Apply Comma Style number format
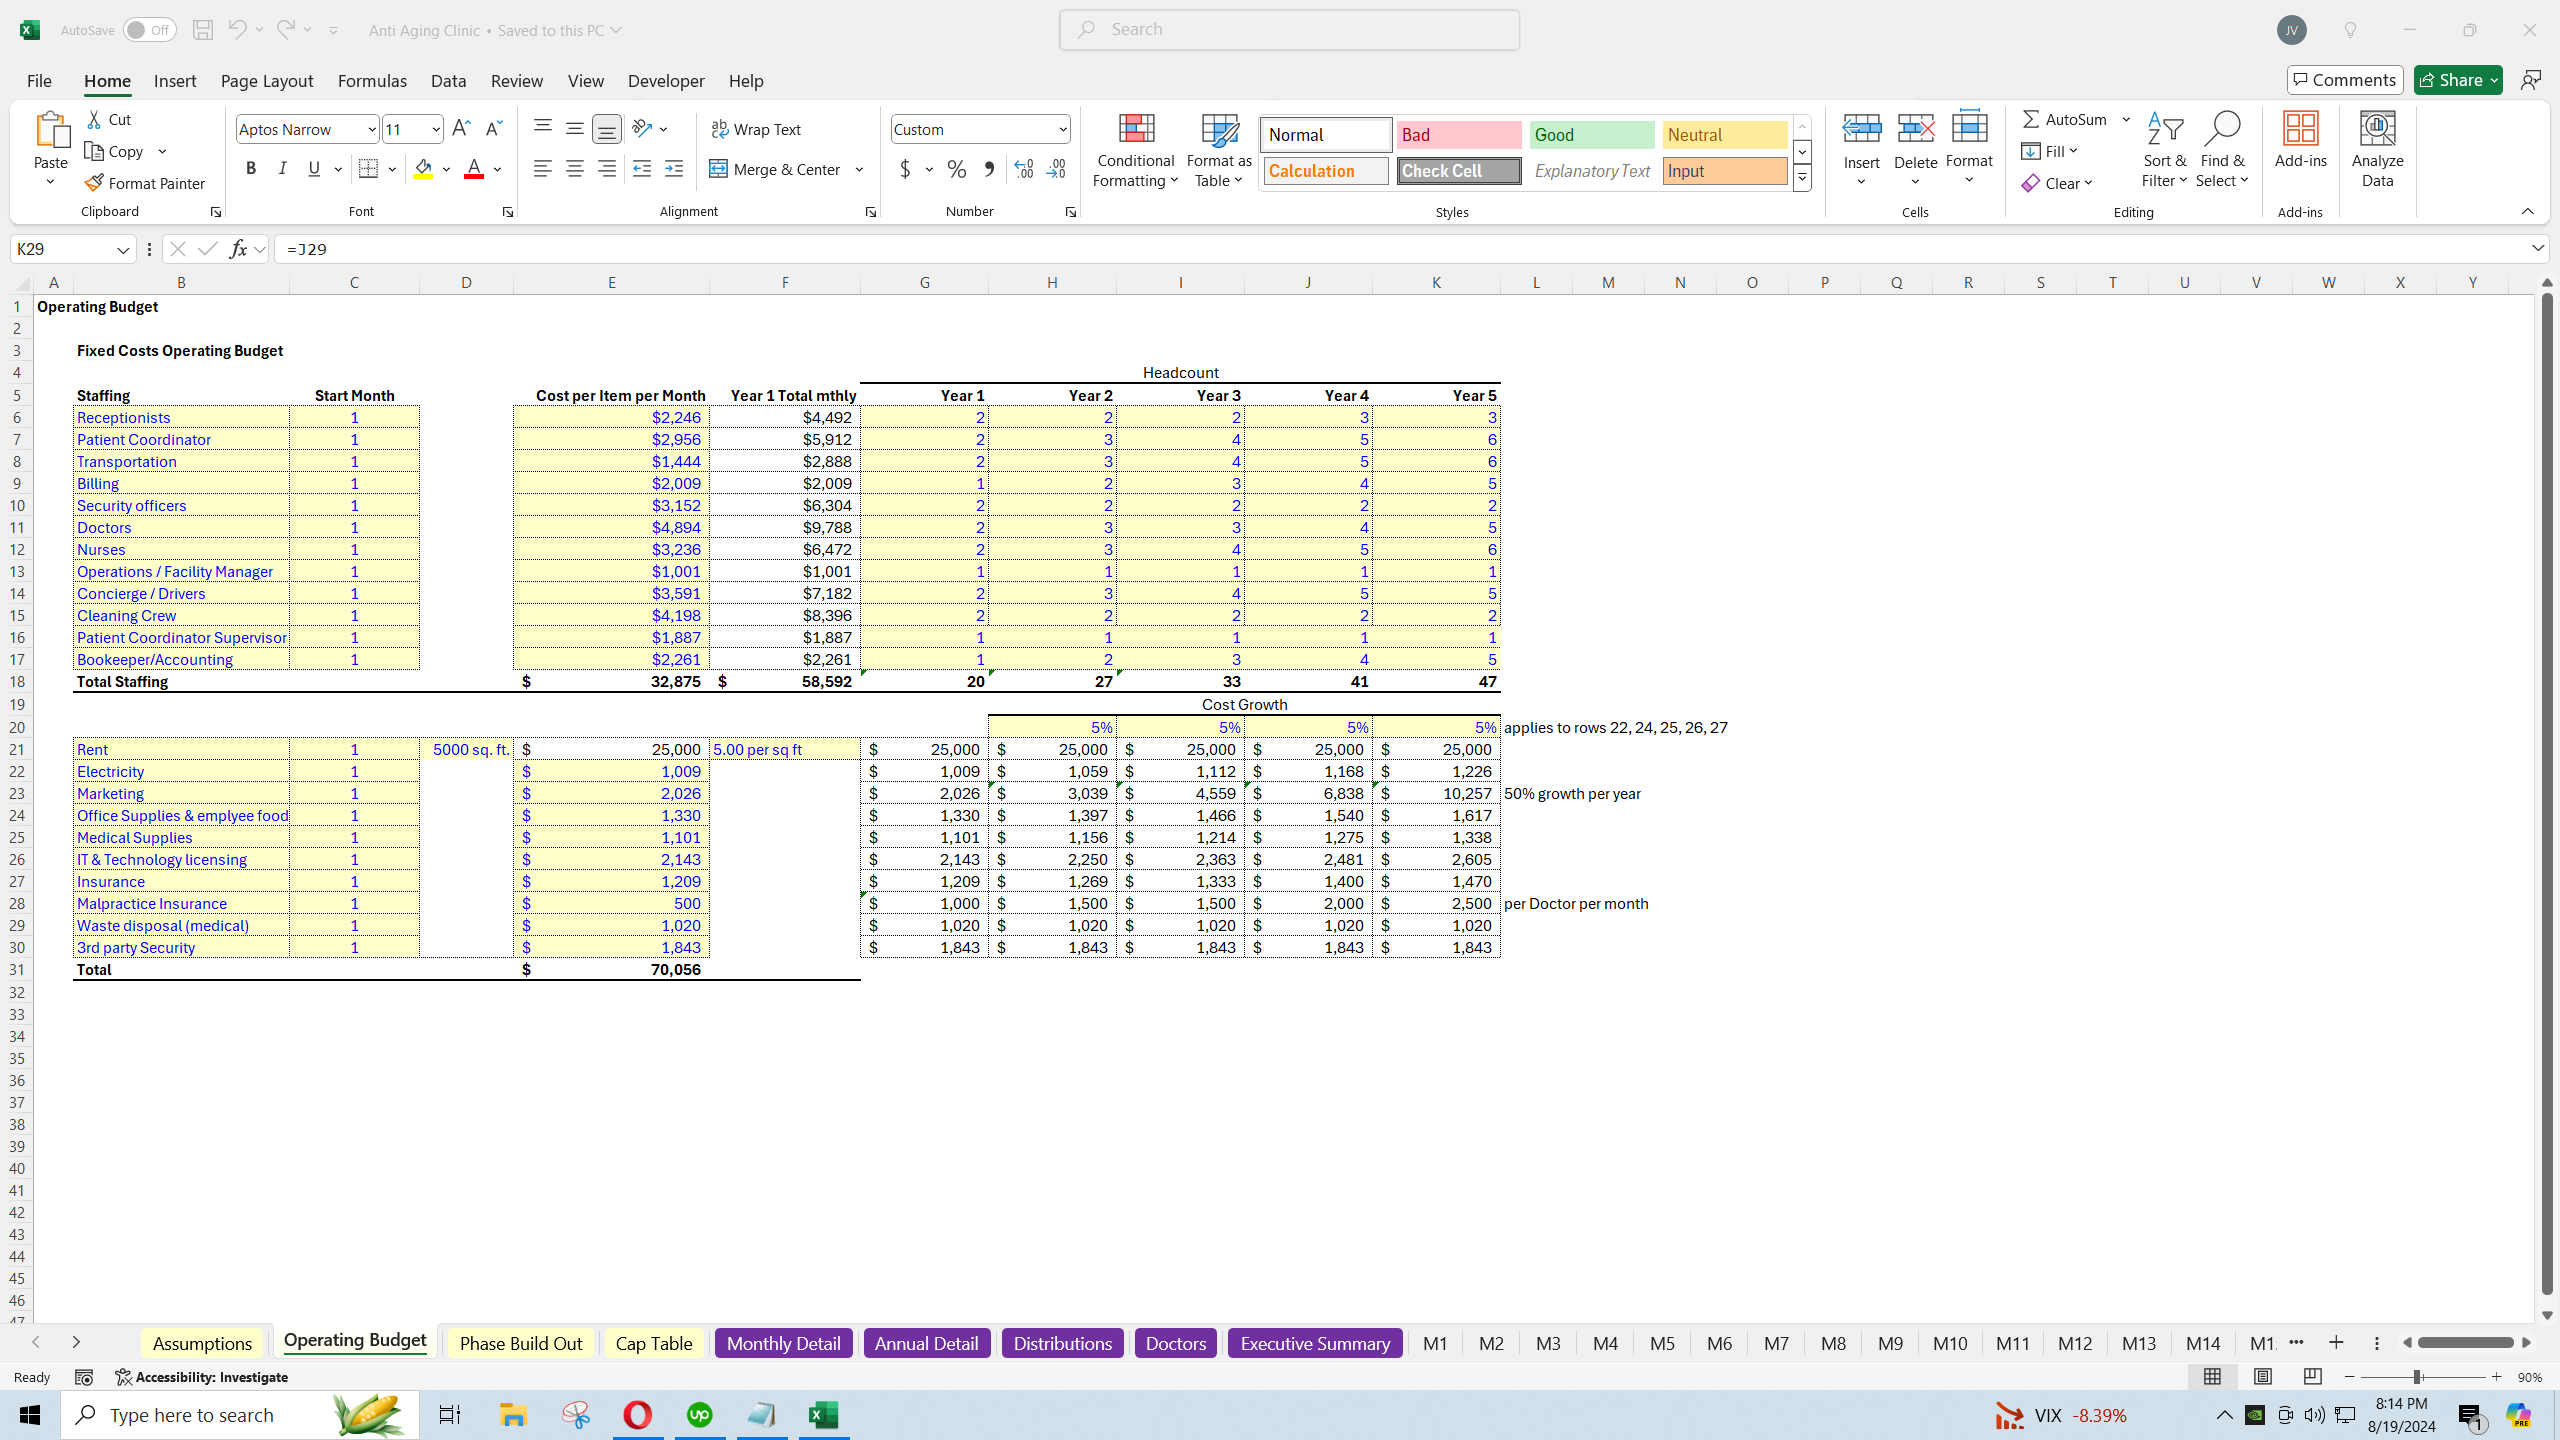 [x=989, y=169]
